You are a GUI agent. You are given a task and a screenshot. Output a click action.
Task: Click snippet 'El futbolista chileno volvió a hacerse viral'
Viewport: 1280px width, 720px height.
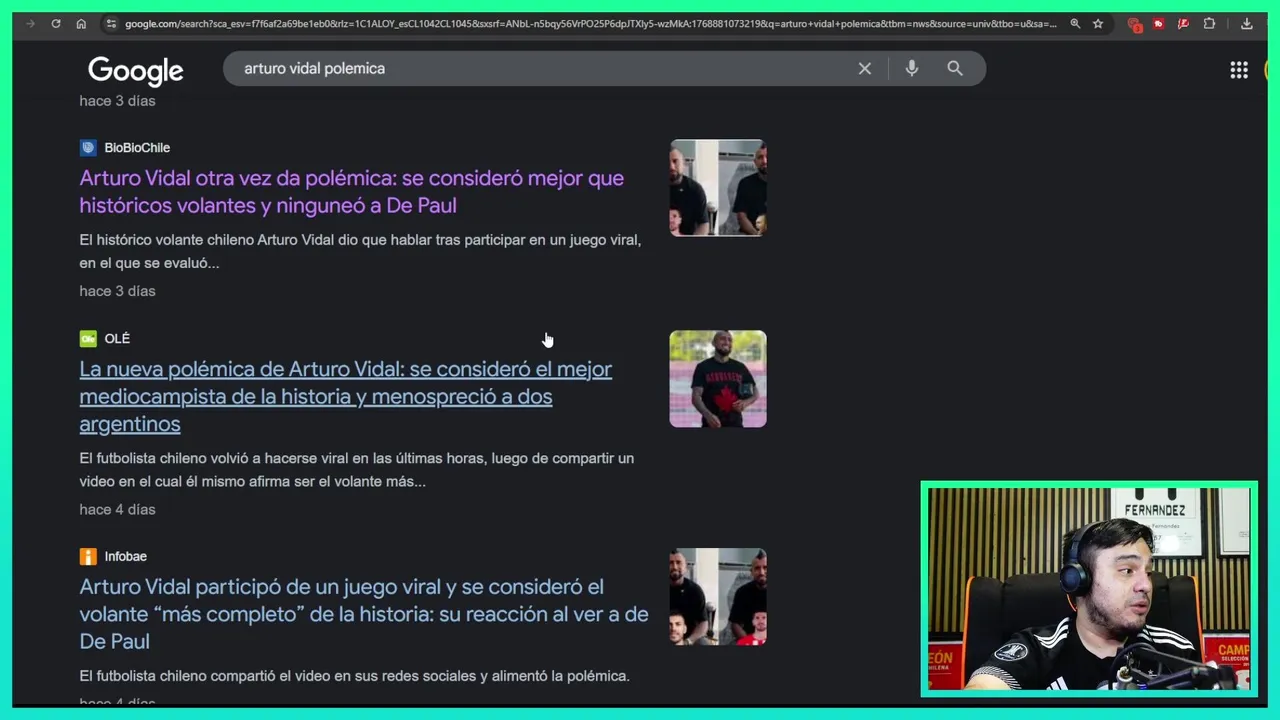pos(357,470)
